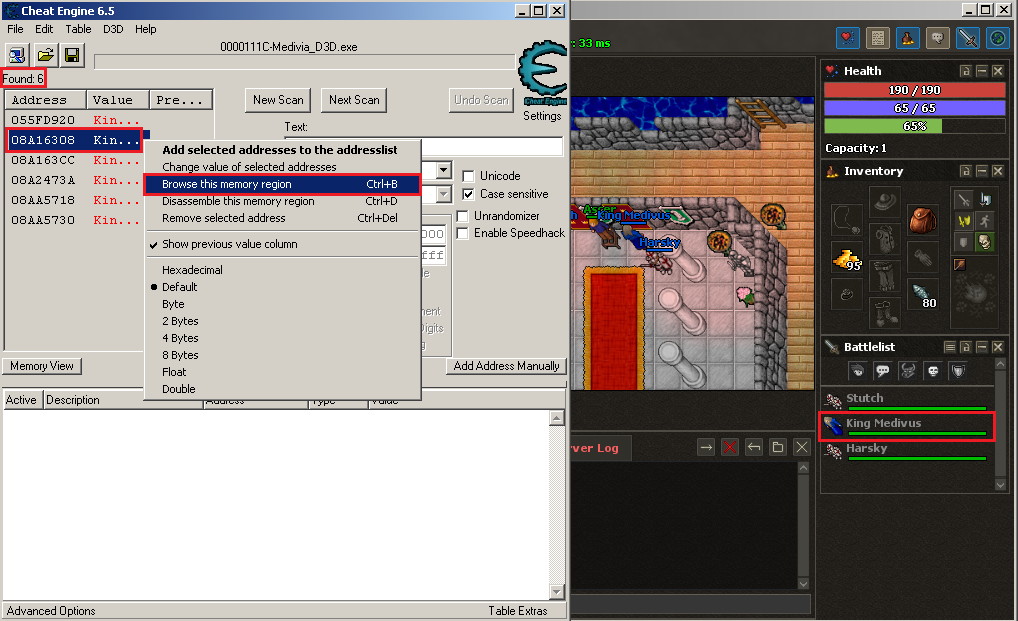Screen dimensions: 1018x621
Task: Open Table Extras
Action: click(x=518, y=611)
